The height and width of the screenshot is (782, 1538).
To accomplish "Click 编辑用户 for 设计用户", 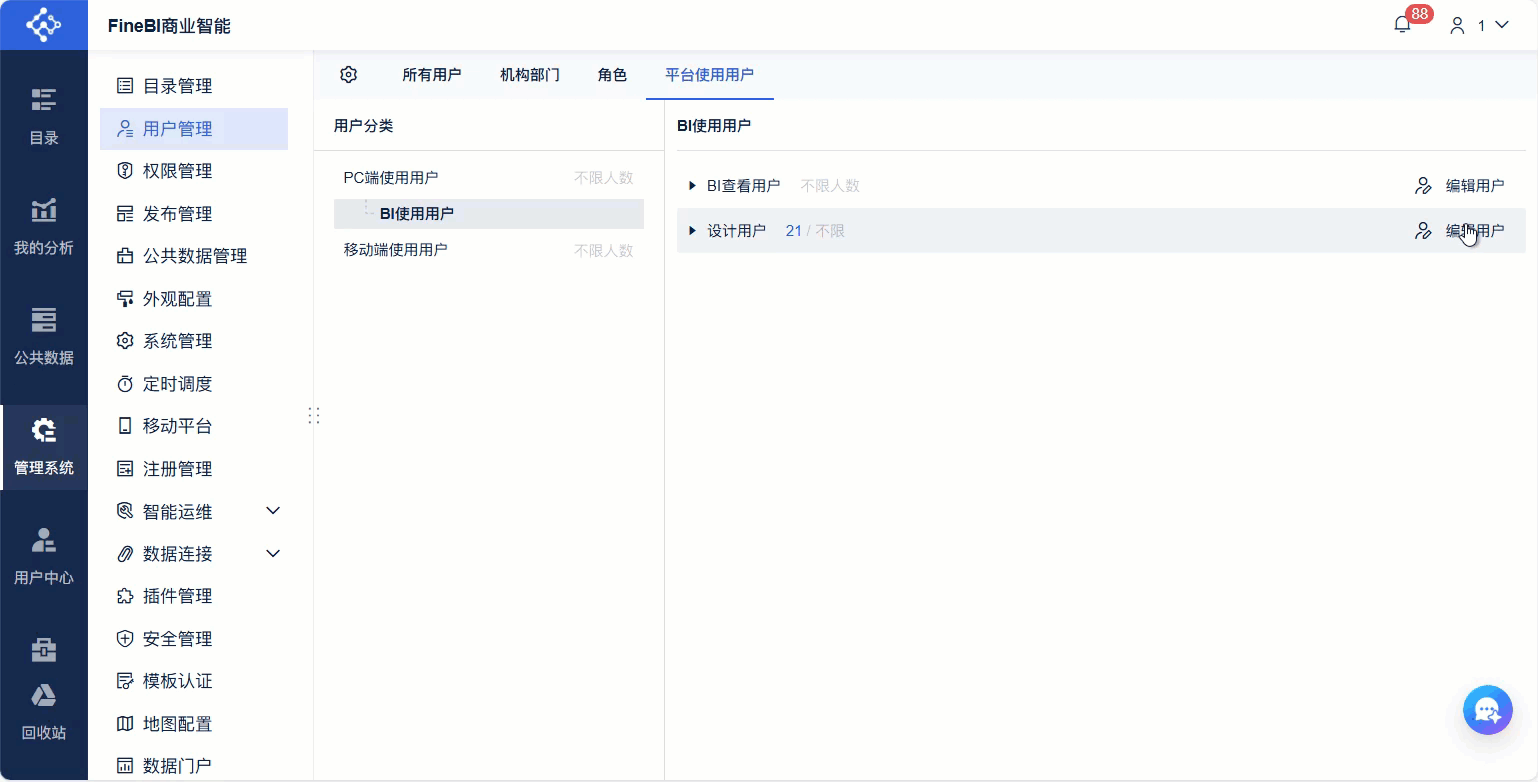I will (1475, 231).
